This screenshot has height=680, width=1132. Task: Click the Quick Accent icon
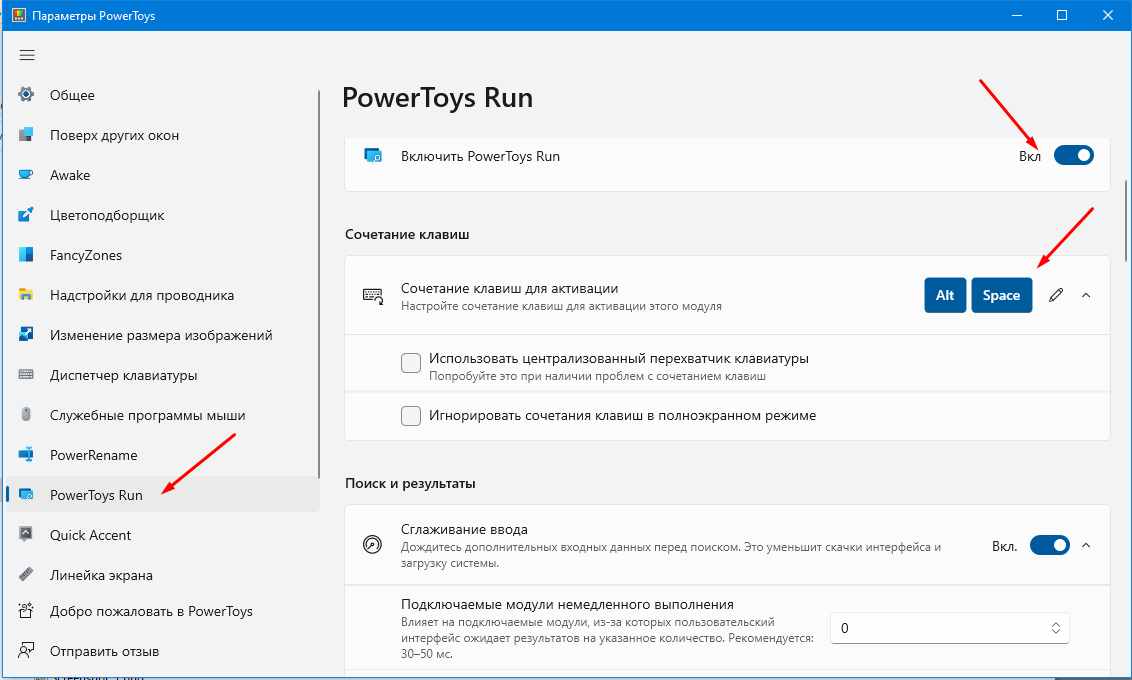pyautogui.click(x=26, y=535)
